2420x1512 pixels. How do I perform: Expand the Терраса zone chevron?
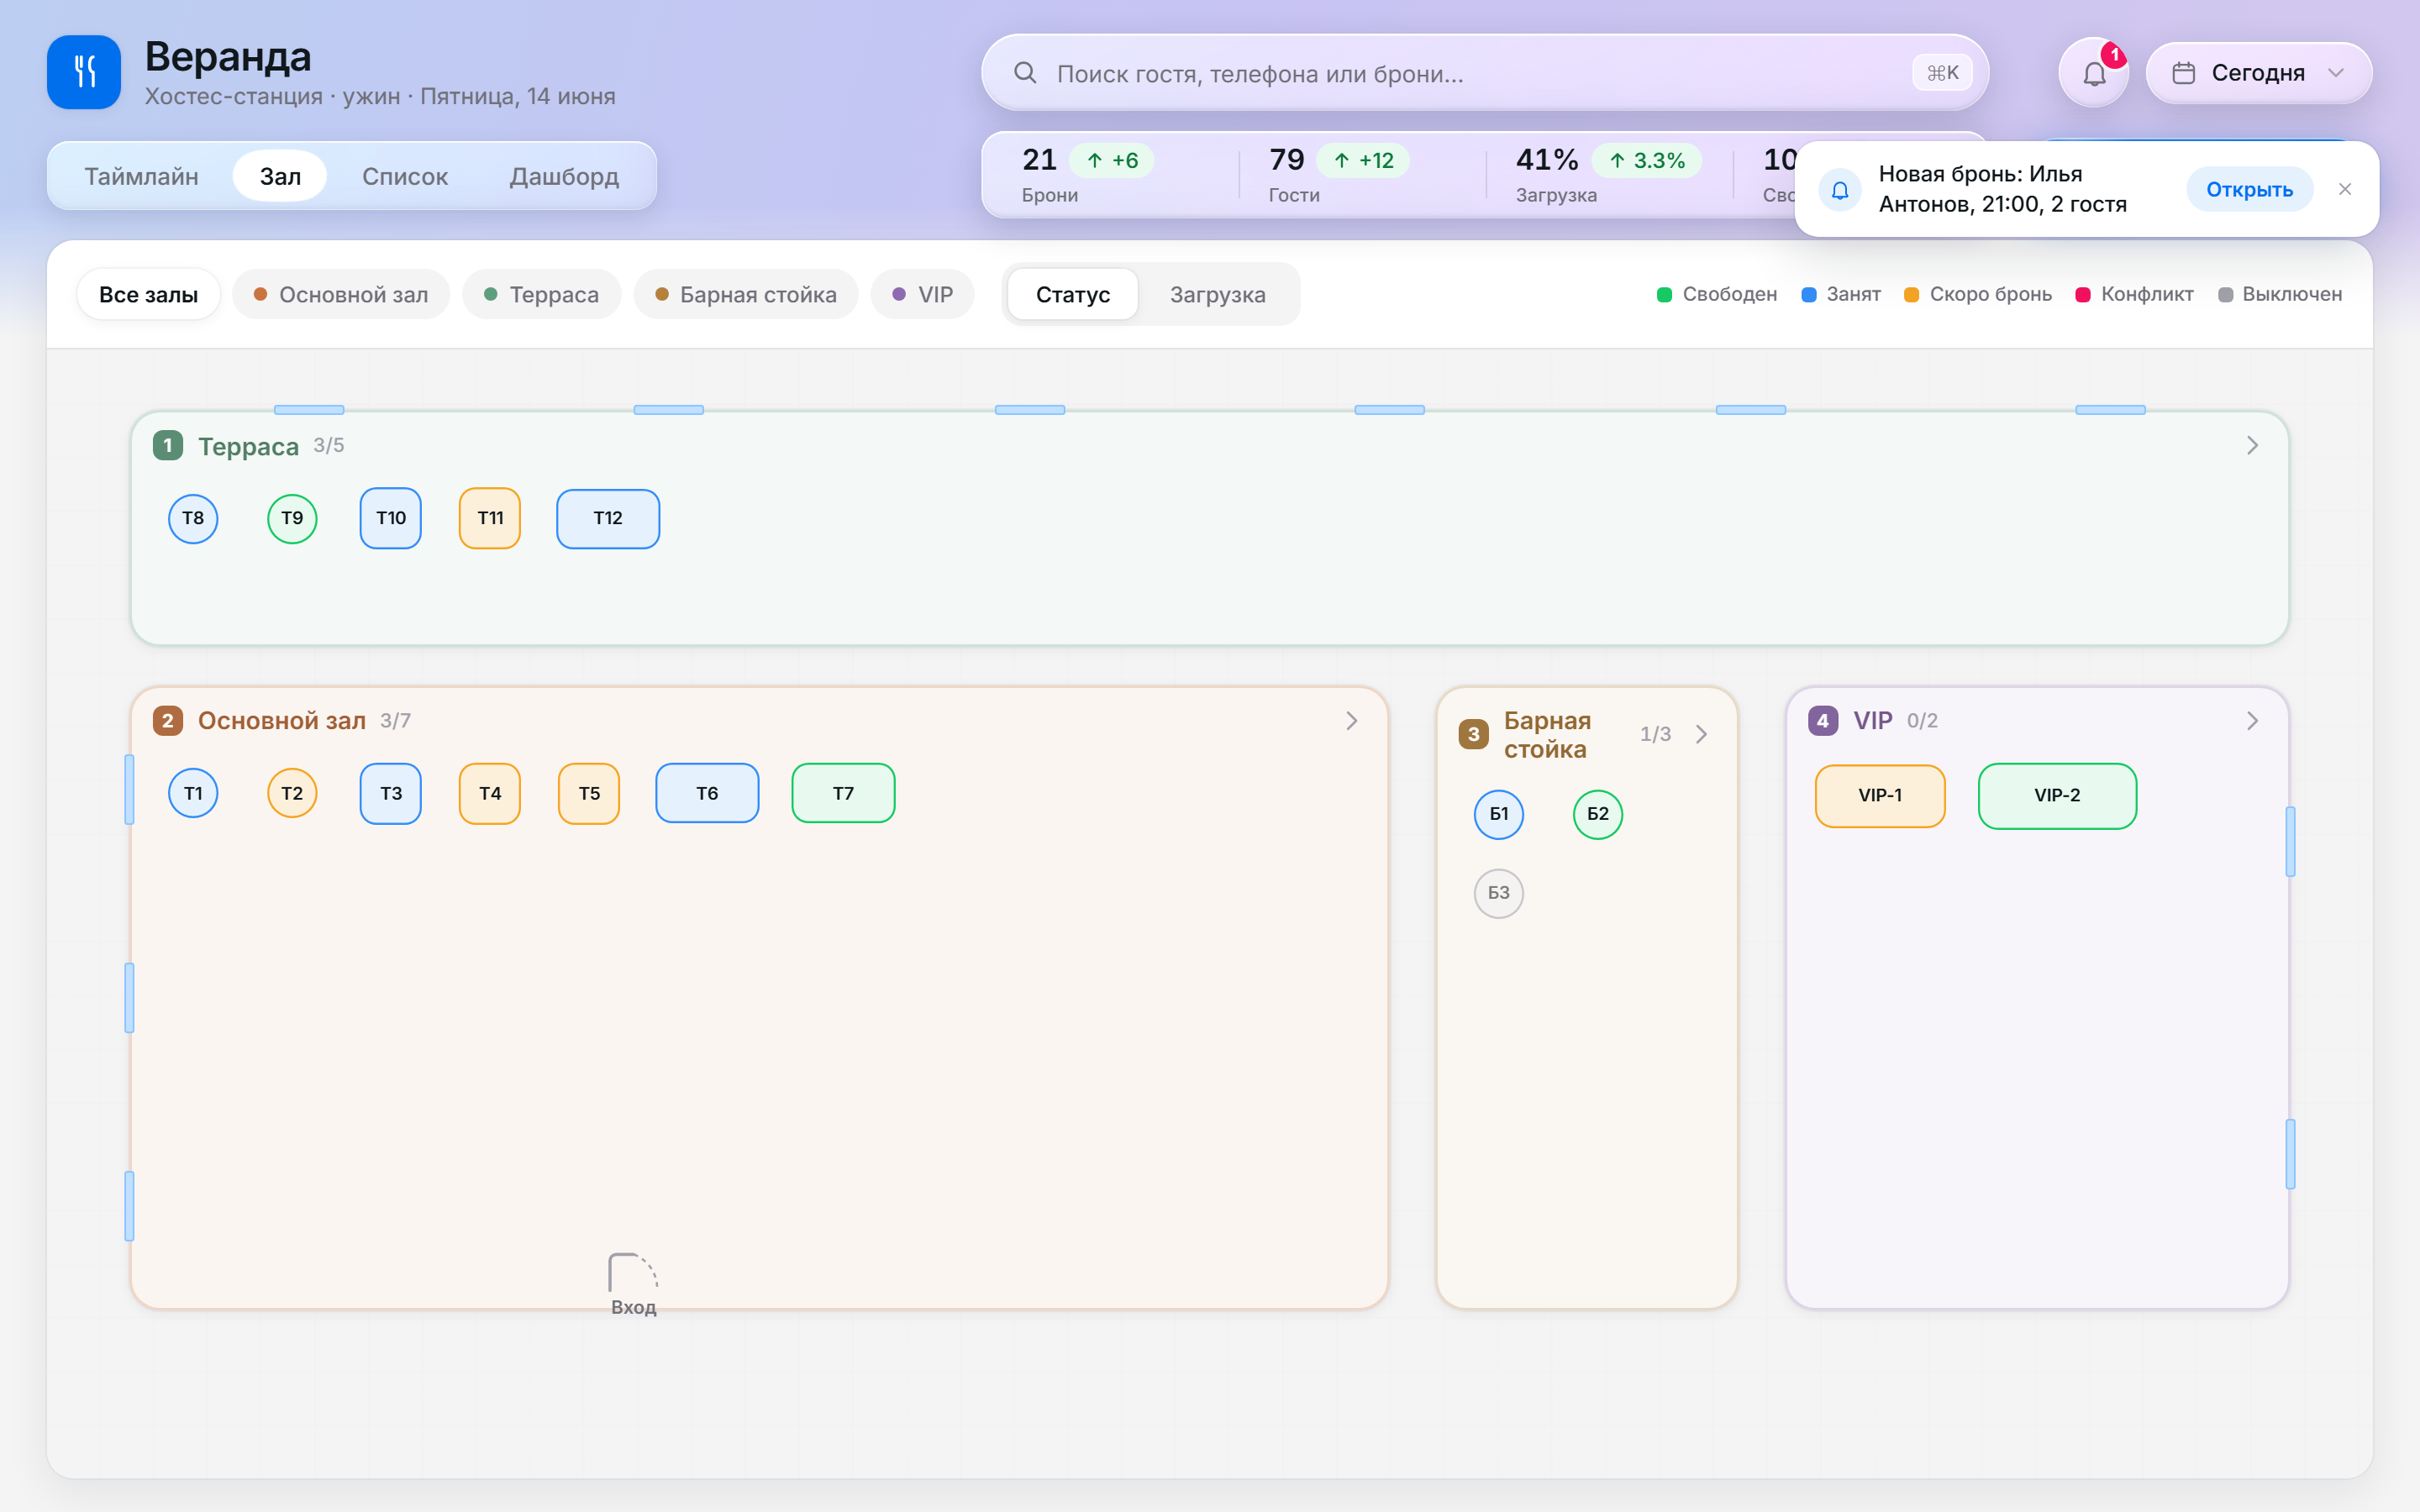2252,445
